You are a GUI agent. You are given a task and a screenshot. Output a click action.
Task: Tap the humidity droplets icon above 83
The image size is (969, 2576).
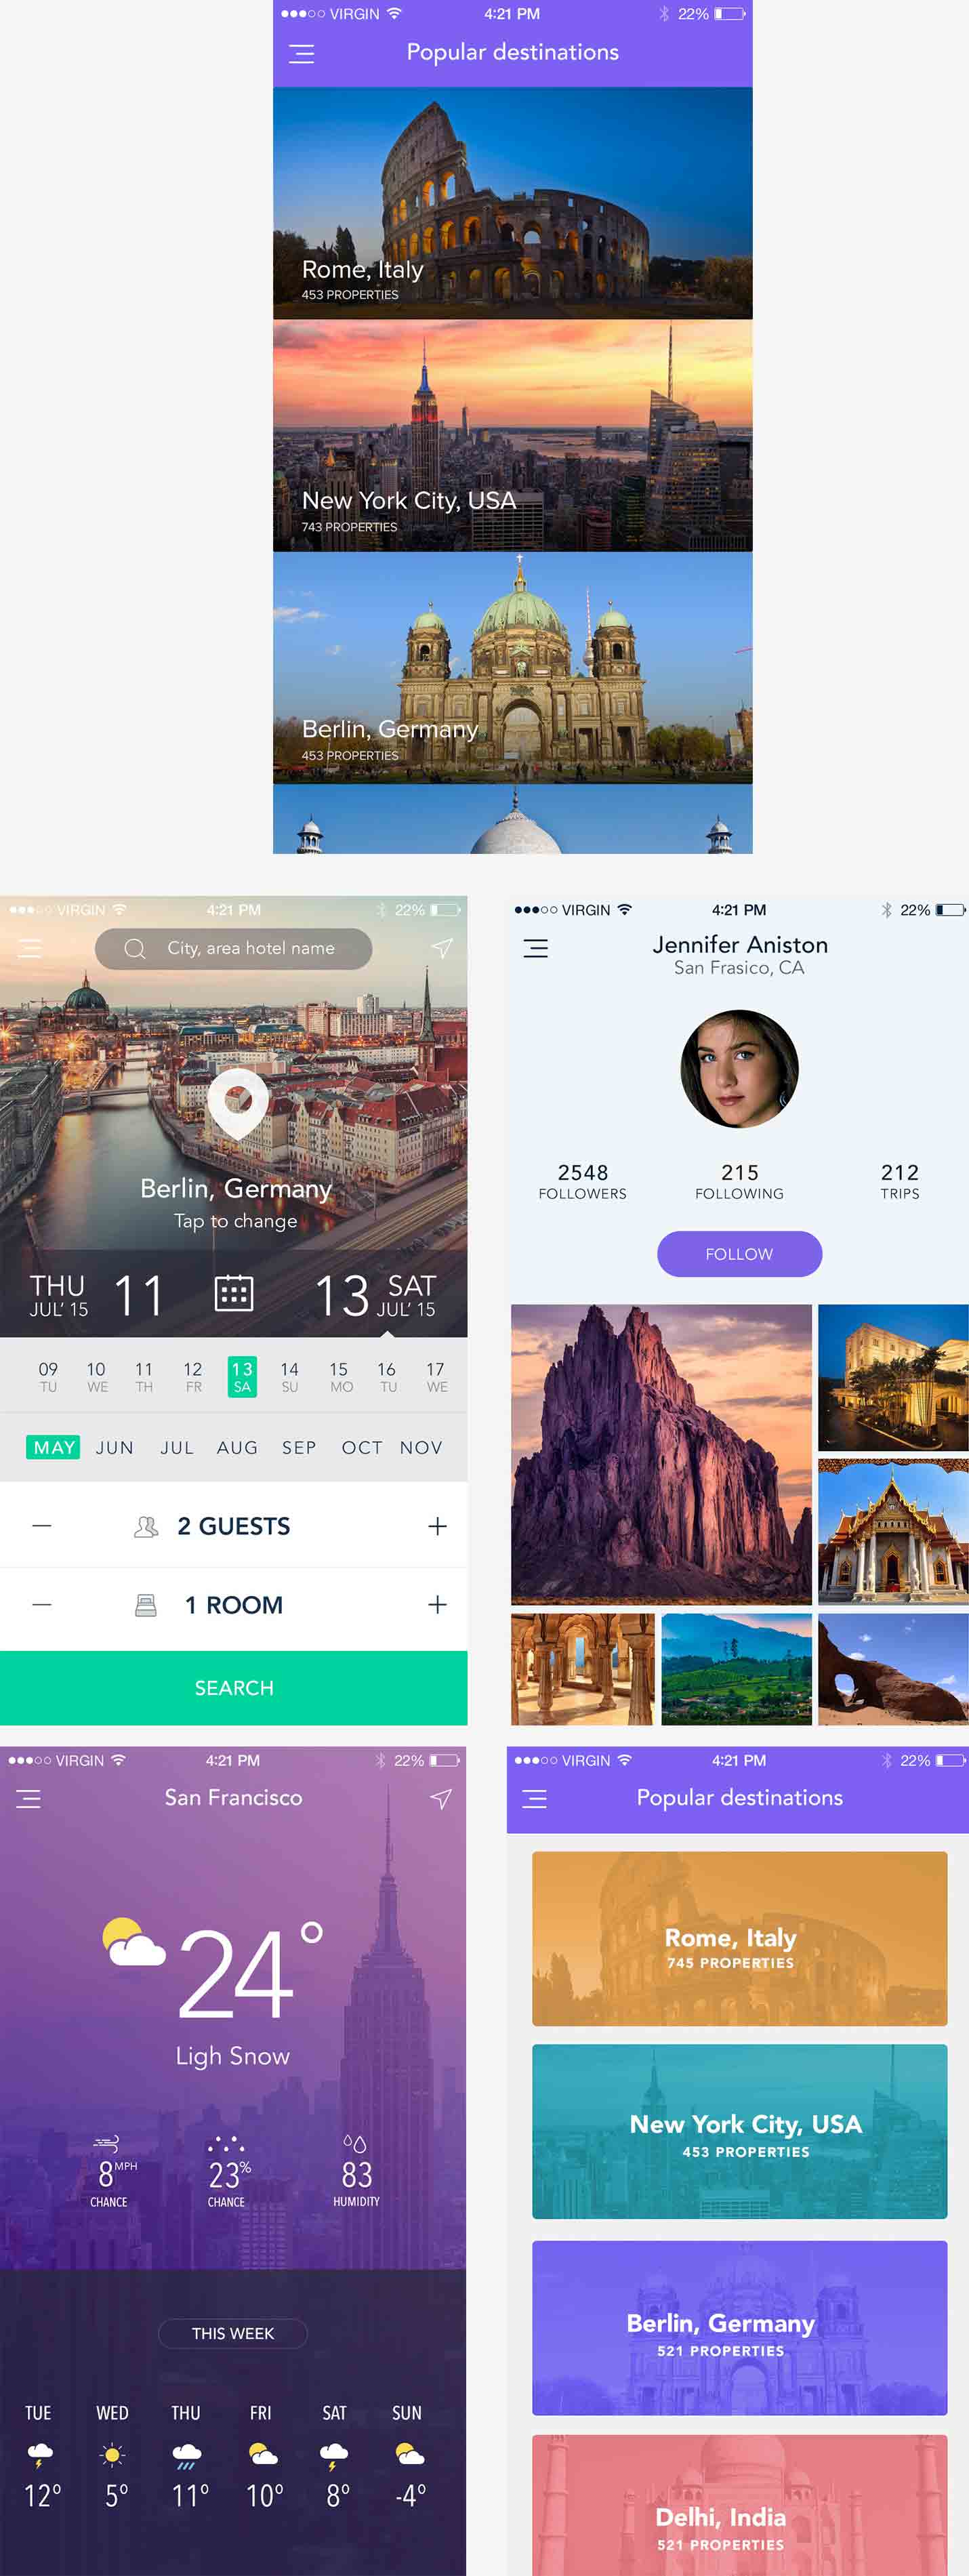(x=355, y=2143)
